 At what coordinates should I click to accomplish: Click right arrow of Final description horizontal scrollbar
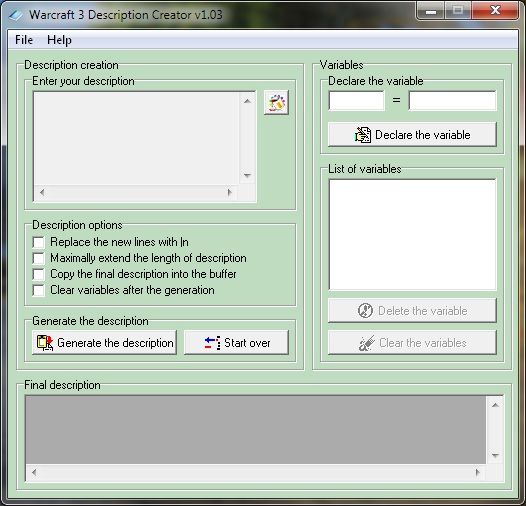click(478, 472)
